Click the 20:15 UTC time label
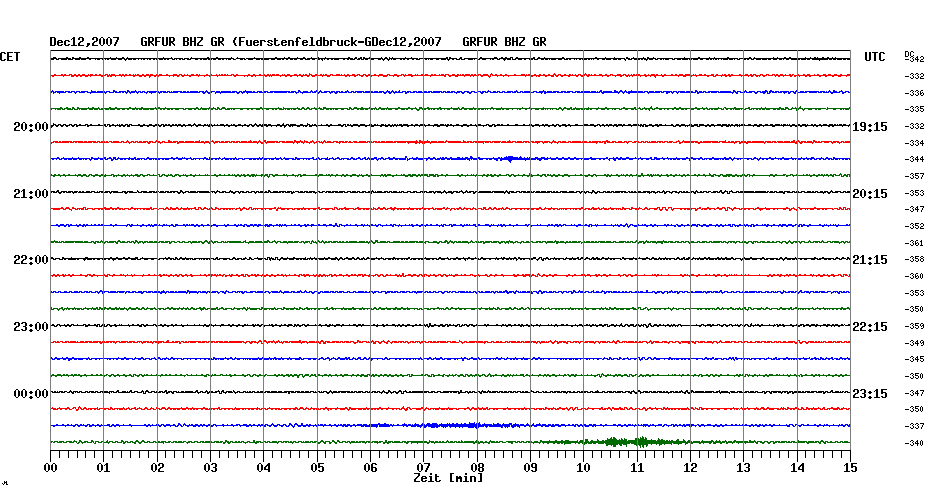The width and height of the screenshot is (930, 494). pos(870,194)
